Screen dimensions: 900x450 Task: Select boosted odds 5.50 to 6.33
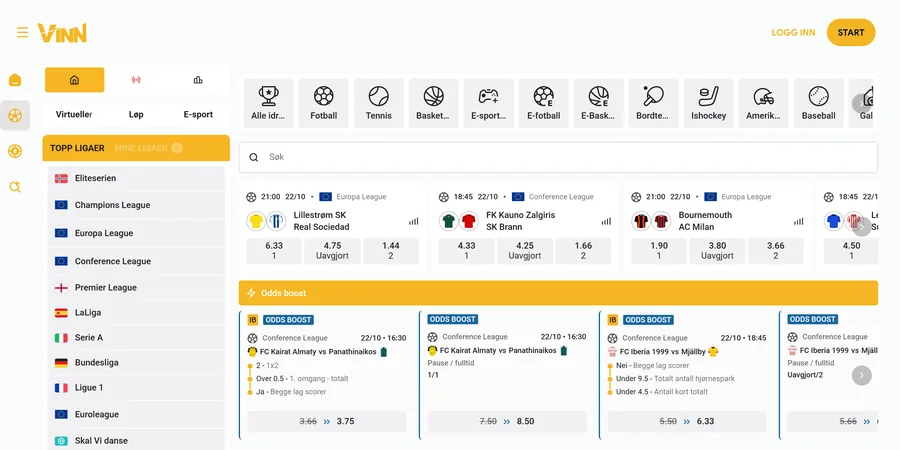click(687, 421)
